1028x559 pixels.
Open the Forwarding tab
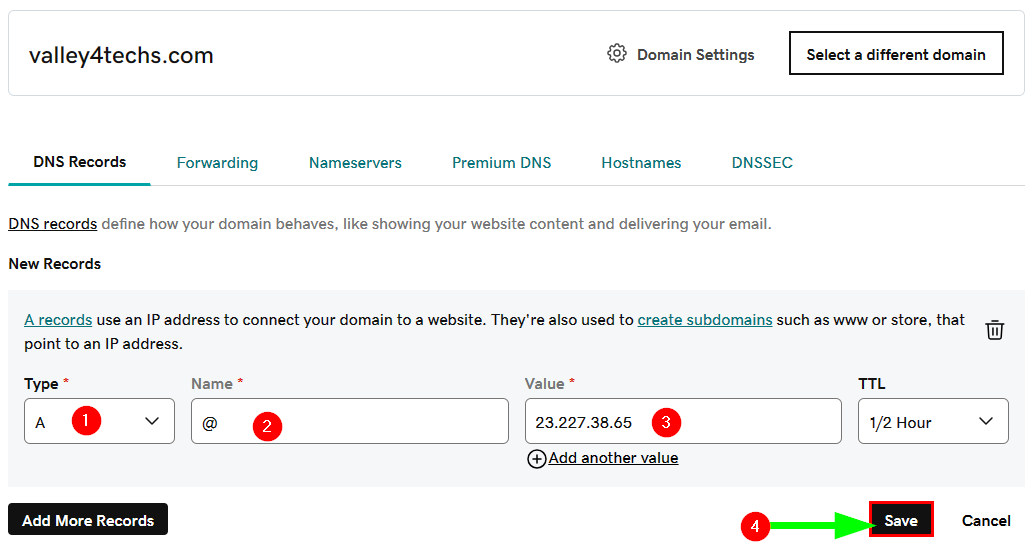(217, 163)
